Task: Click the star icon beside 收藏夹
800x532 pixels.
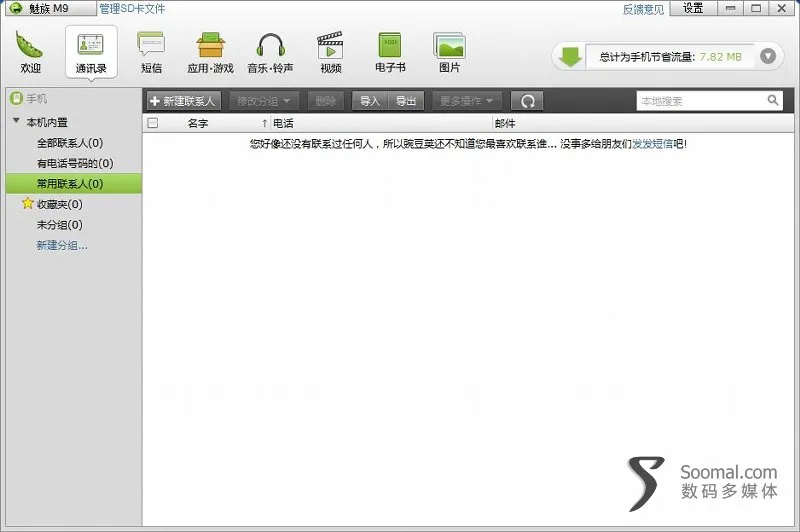Action: point(28,204)
